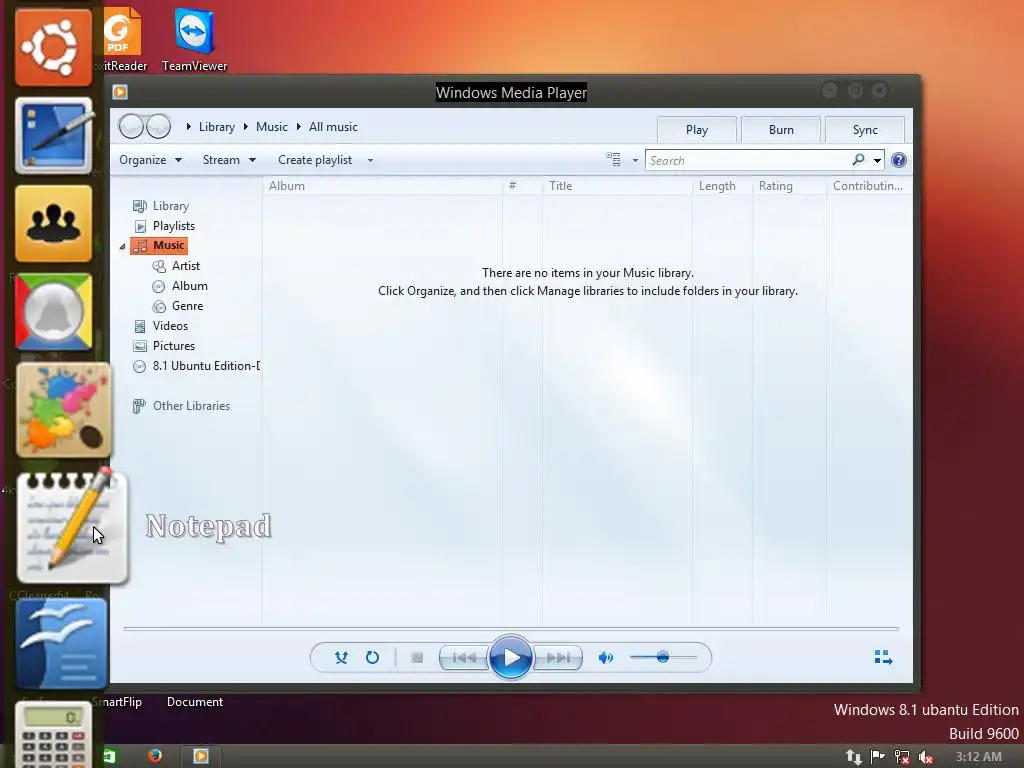1024x768 pixels.
Task: Click the Action Center flag tray icon
Action: point(878,757)
